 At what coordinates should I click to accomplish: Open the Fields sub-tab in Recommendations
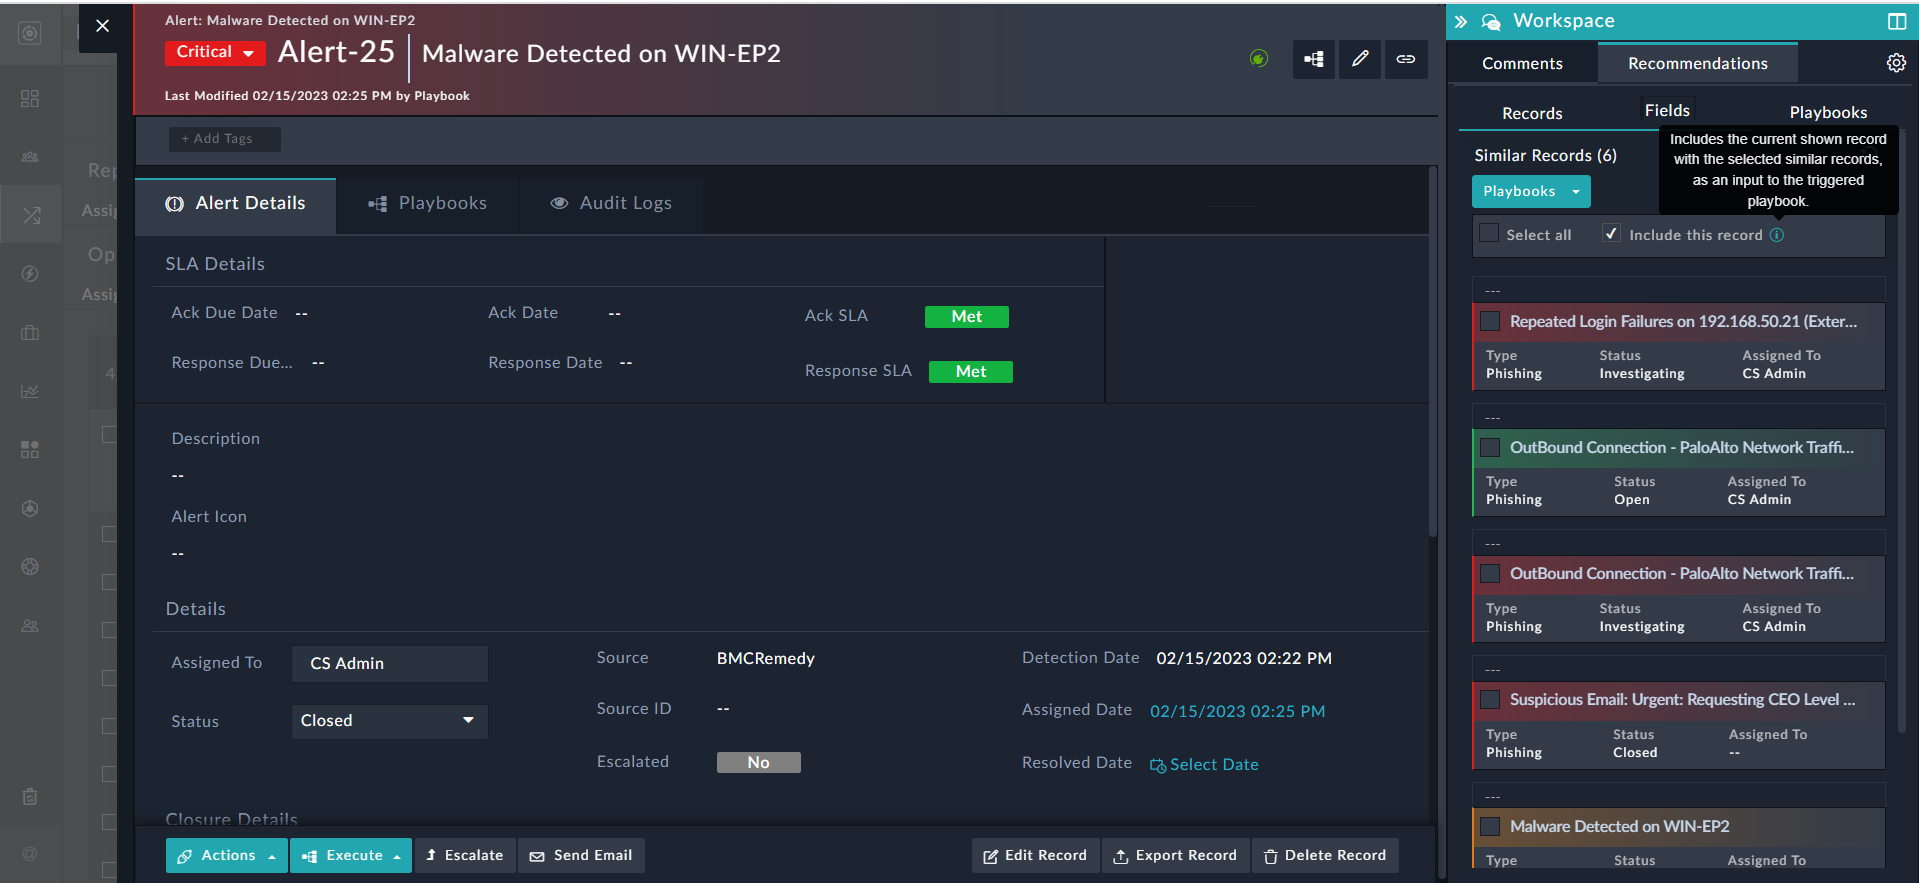tap(1668, 111)
